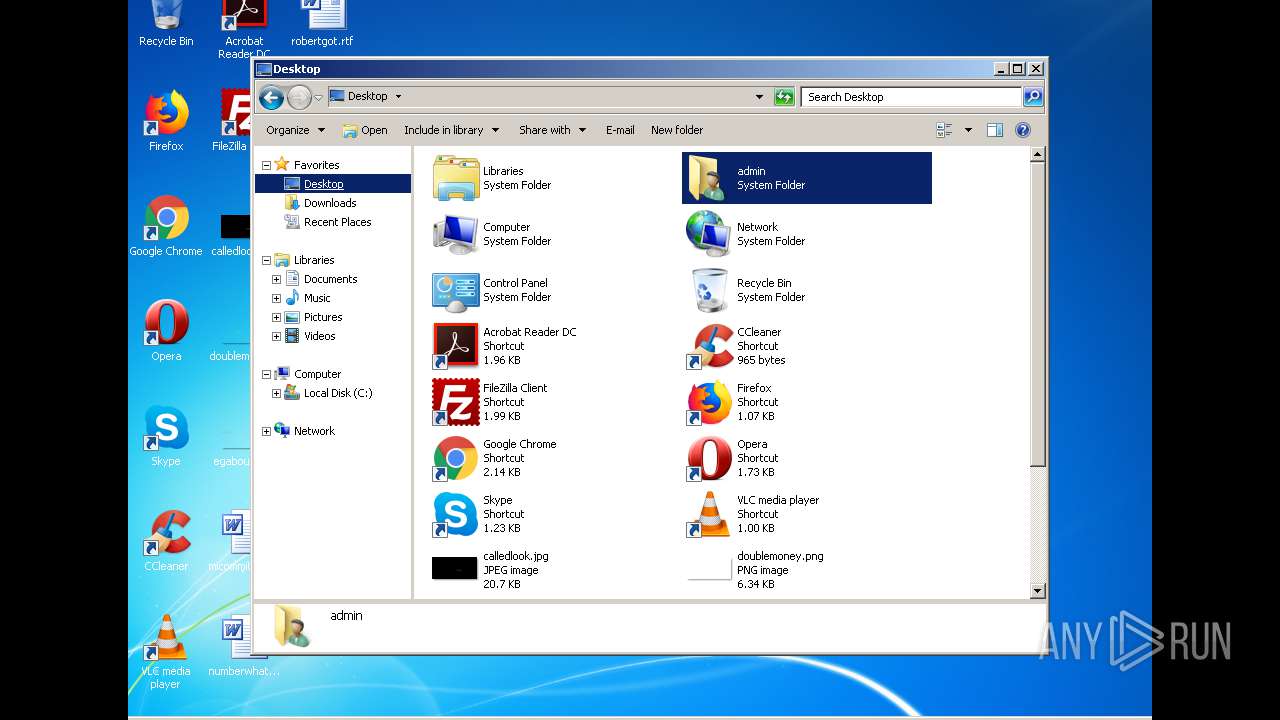
Task: Select the Computer icon in file list
Action: 456,234
